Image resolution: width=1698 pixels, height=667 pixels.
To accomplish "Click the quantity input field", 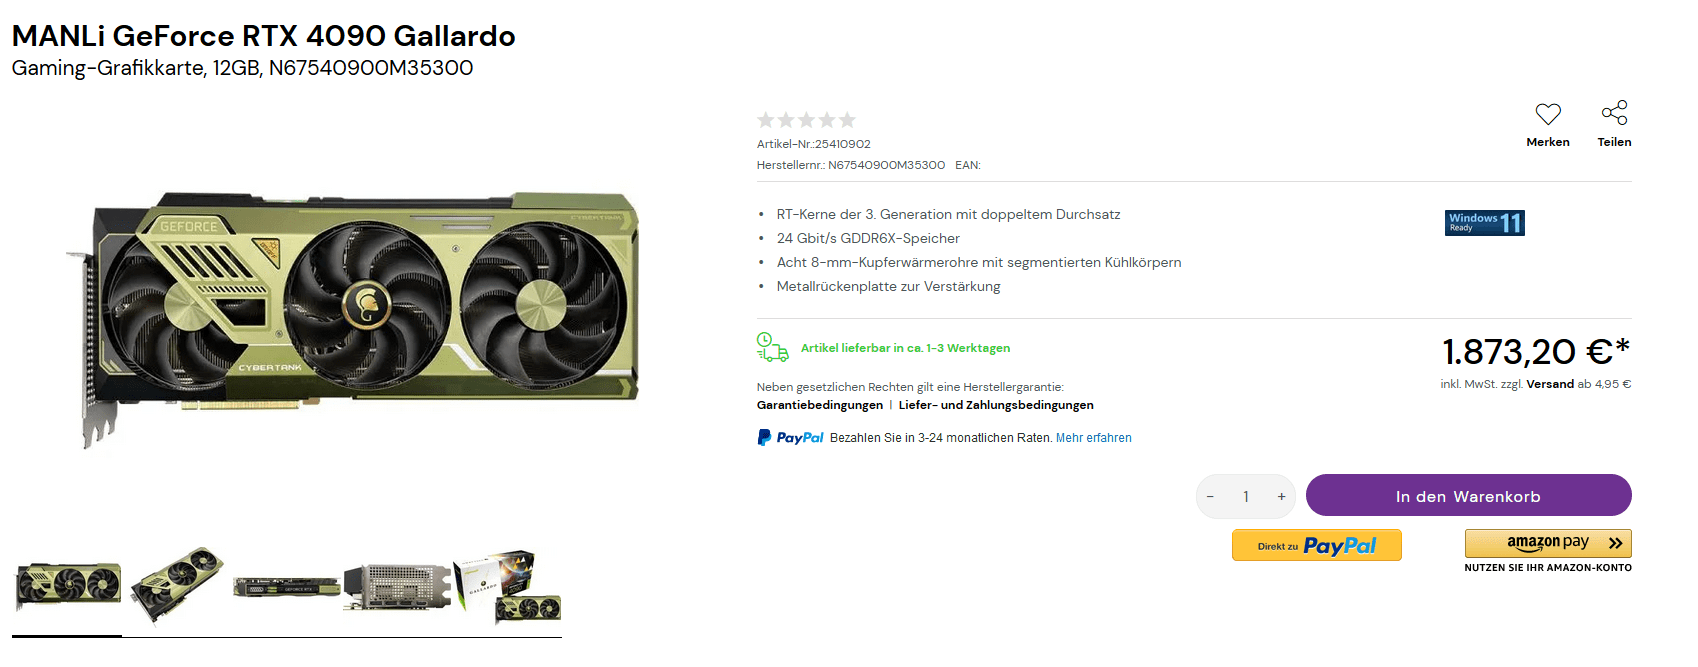I will tap(1246, 496).
